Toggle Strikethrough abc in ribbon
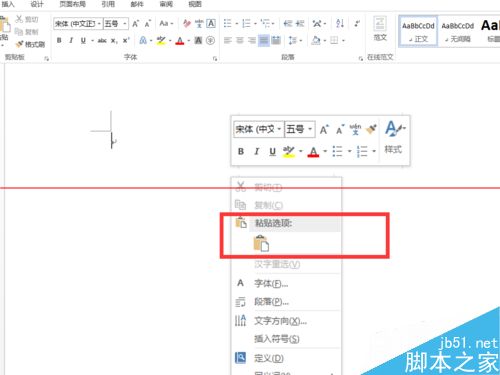The height and width of the screenshot is (375, 500). point(102,41)
